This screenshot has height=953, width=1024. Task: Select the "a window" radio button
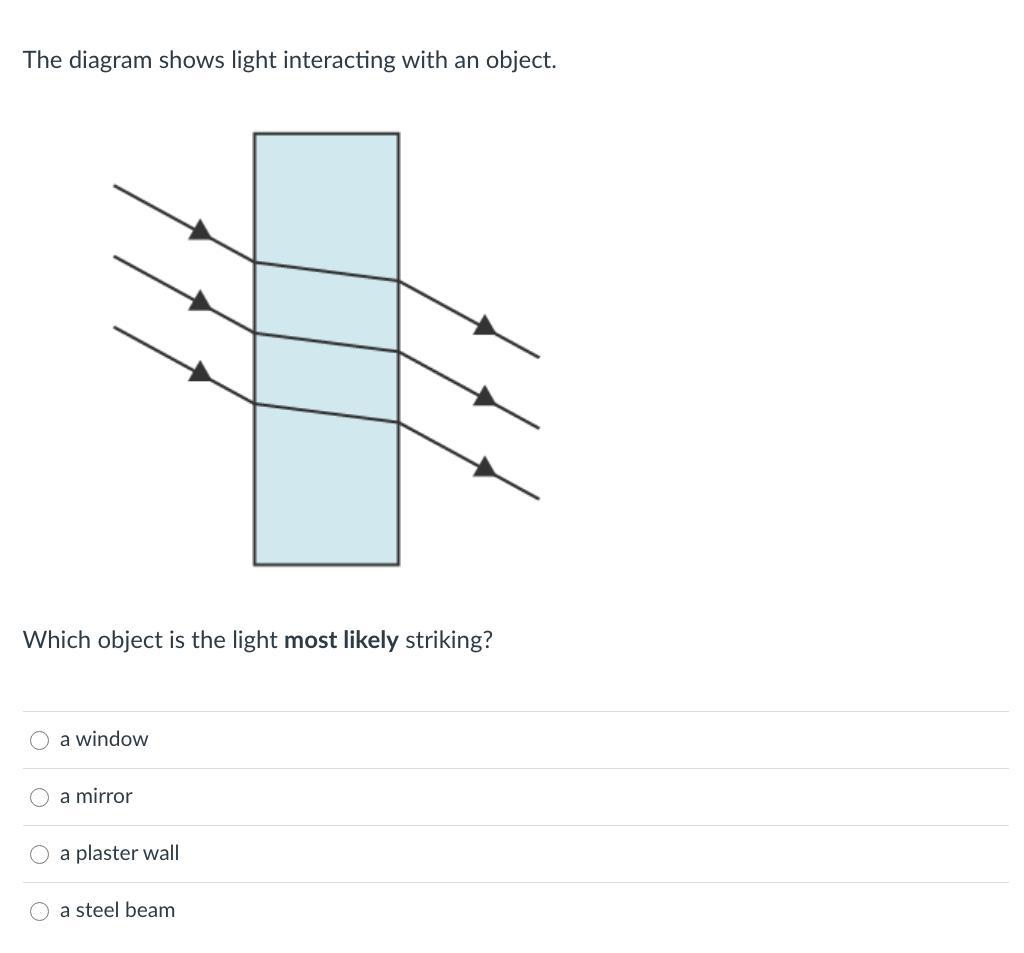click(40, 740)
